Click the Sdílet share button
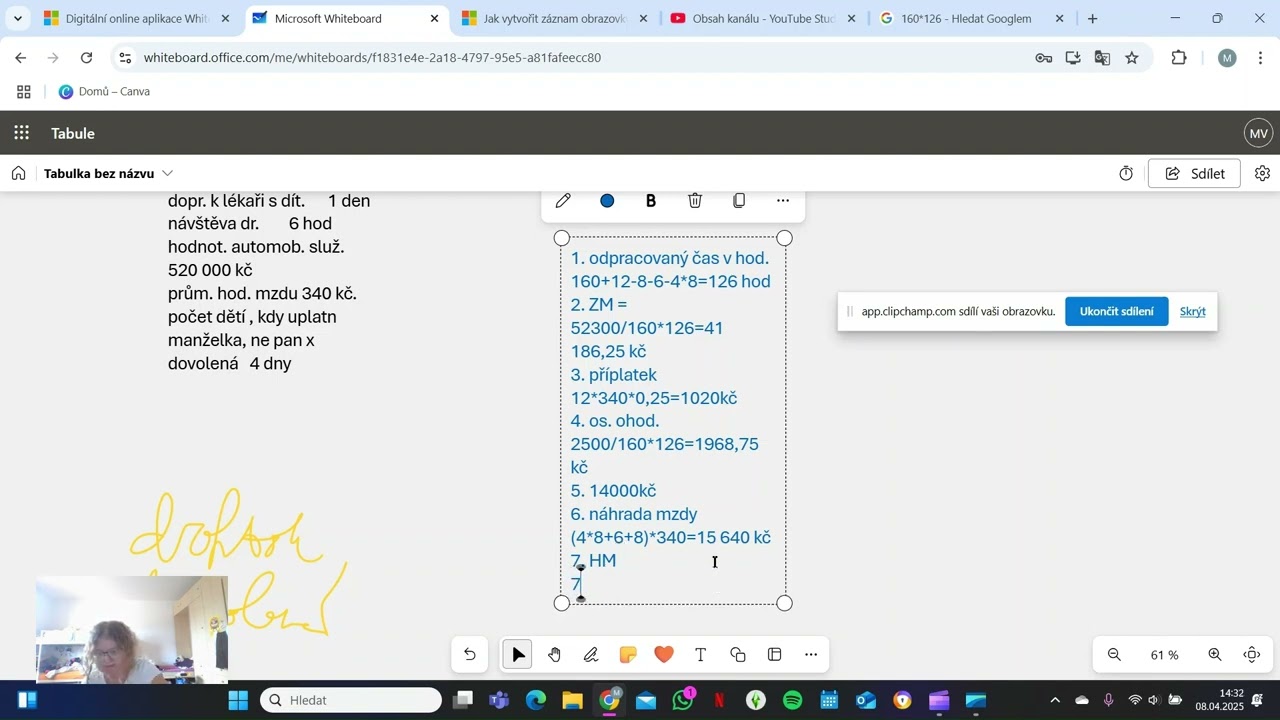This screenshot has width=1280, height=720. tap(1194, 174)
